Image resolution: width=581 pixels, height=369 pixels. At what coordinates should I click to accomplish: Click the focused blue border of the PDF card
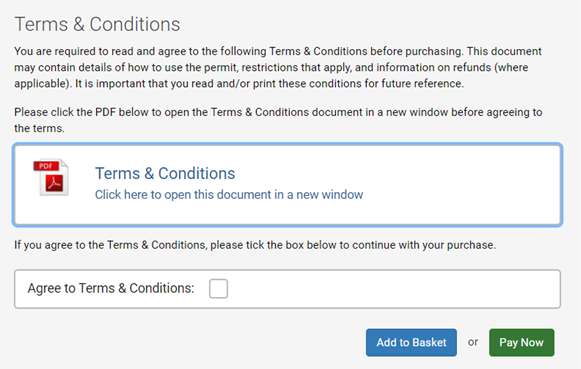(288, 144)
